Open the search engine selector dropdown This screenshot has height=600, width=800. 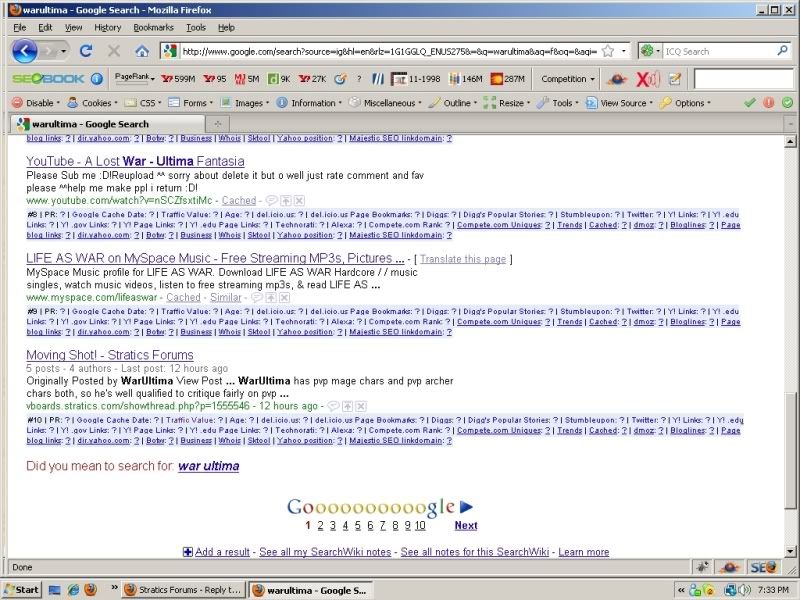pos(651,51)
